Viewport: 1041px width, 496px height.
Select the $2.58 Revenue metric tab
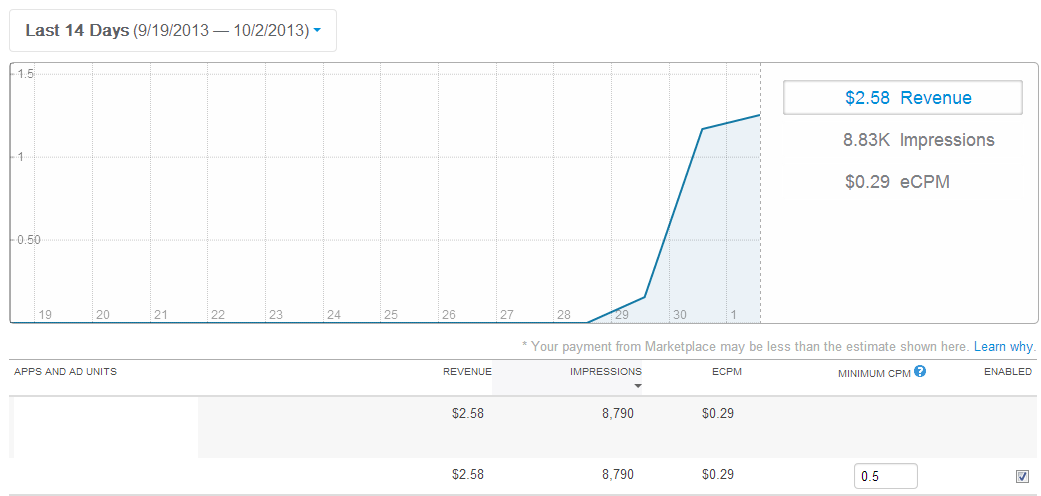tap(902, 98)
